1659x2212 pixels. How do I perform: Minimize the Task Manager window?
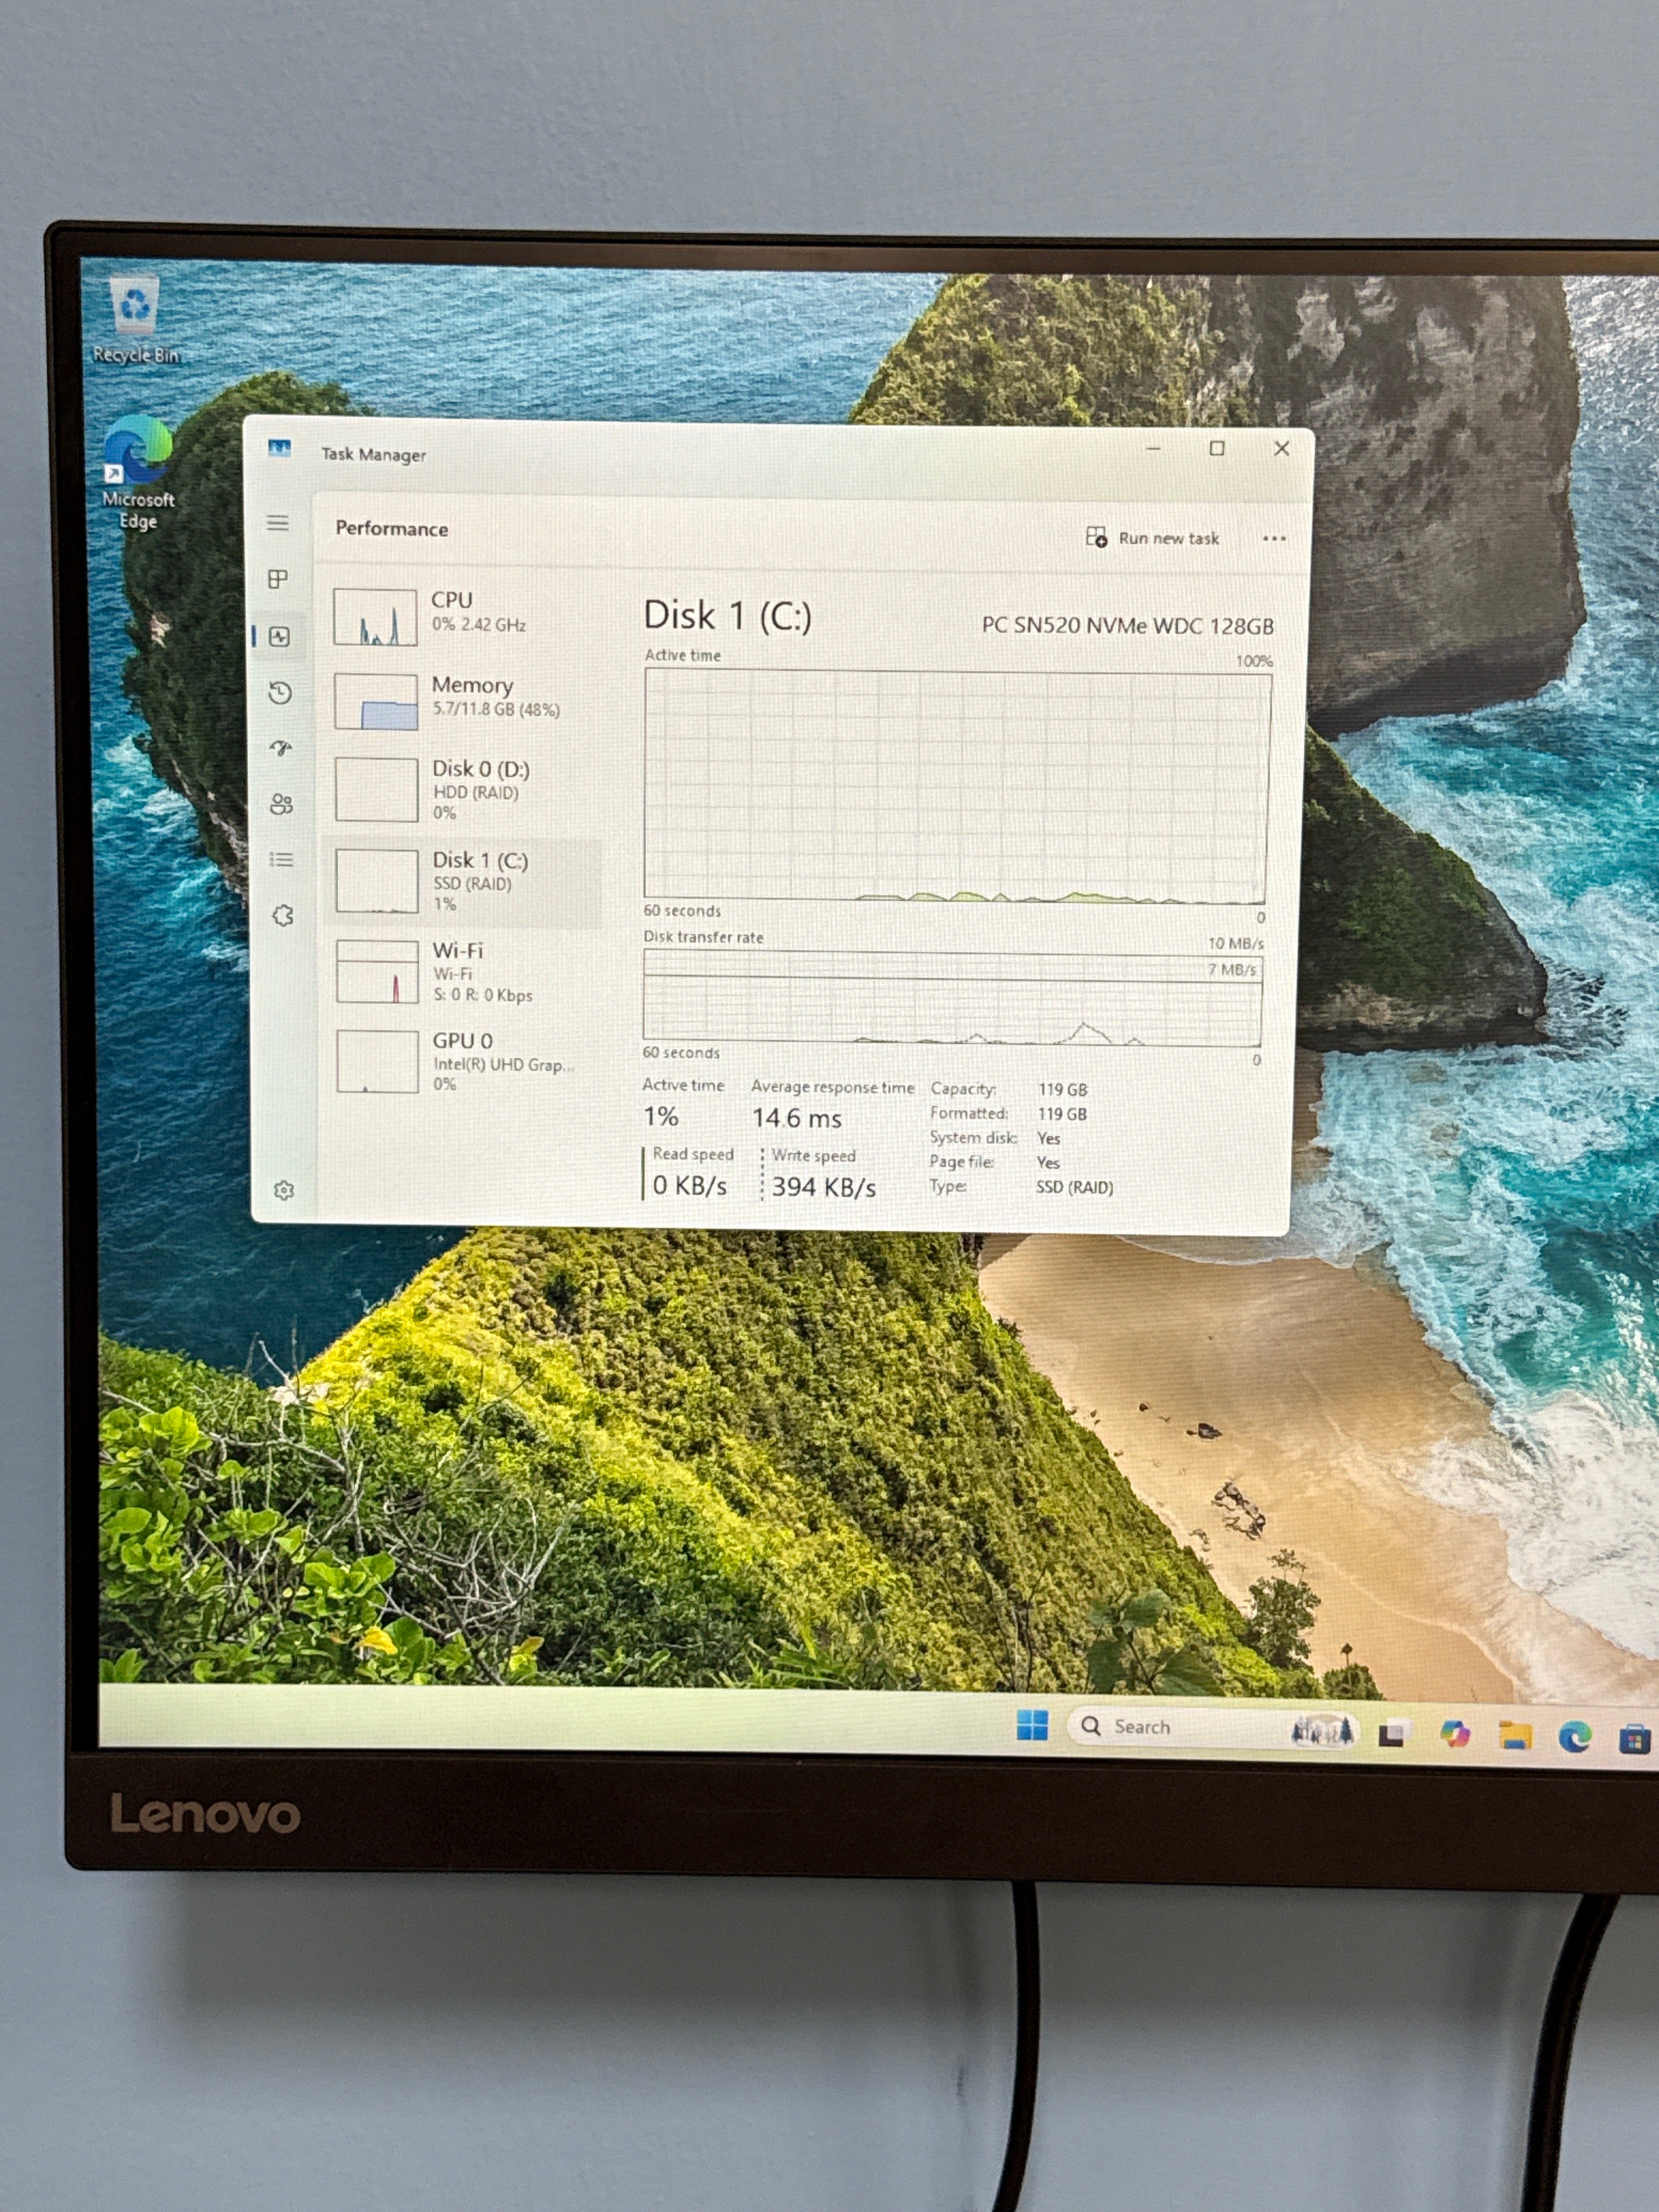(1153, 448)
